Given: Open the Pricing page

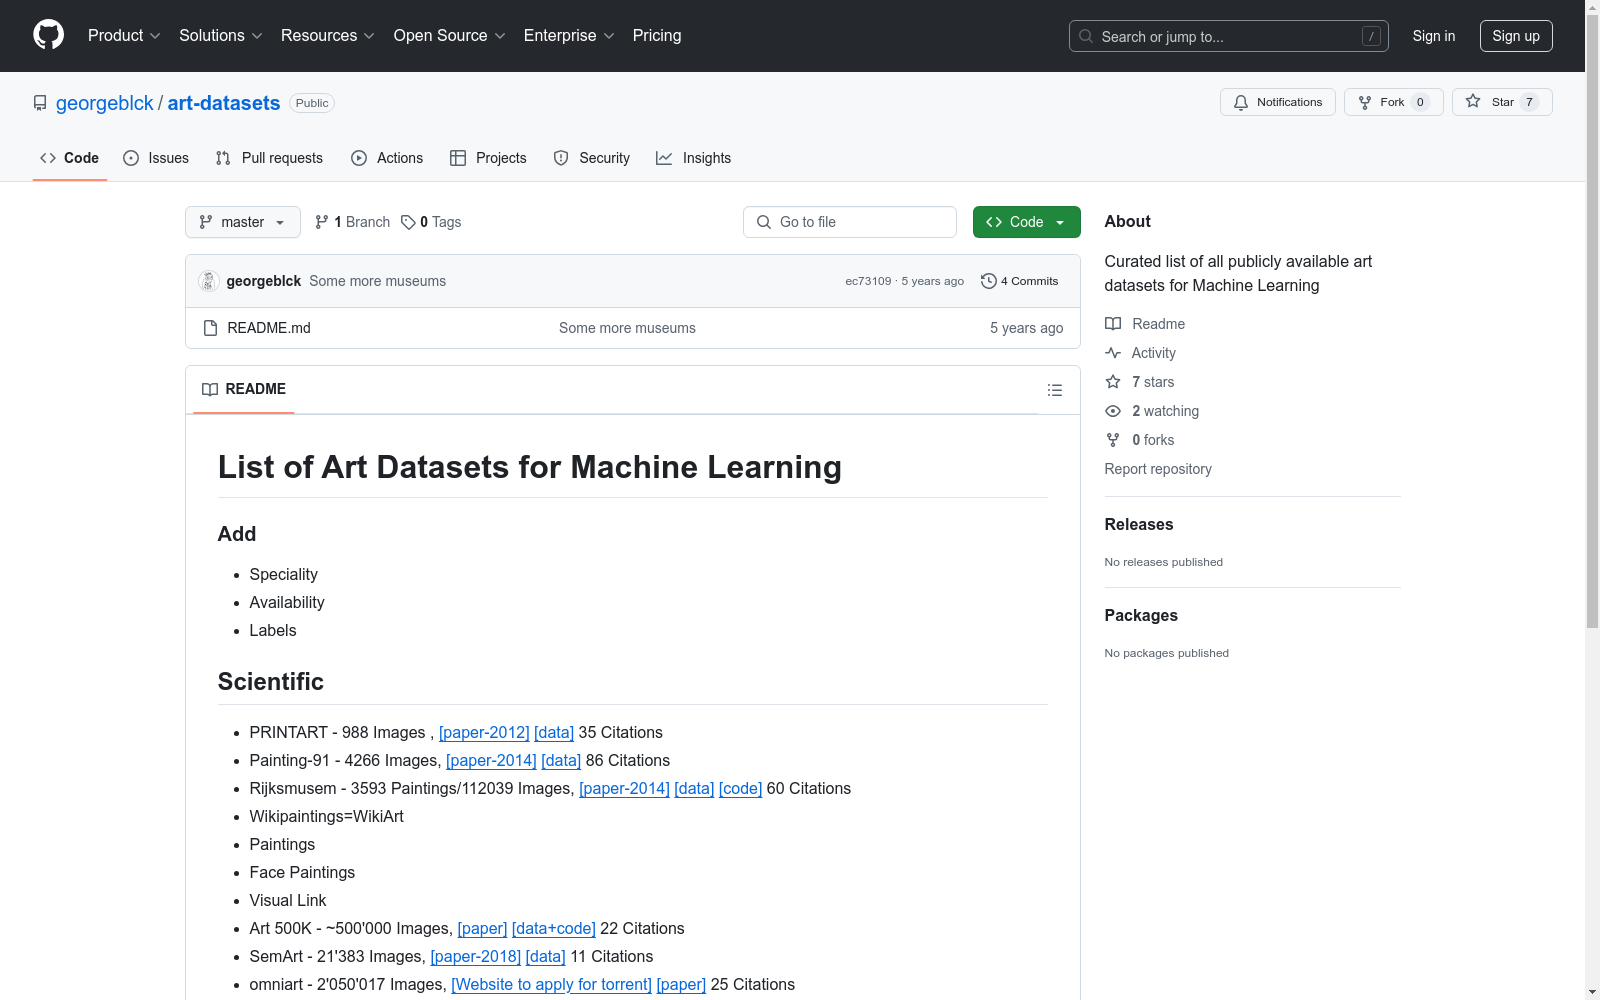Looking at the screenshot, I should click(657, 35).
